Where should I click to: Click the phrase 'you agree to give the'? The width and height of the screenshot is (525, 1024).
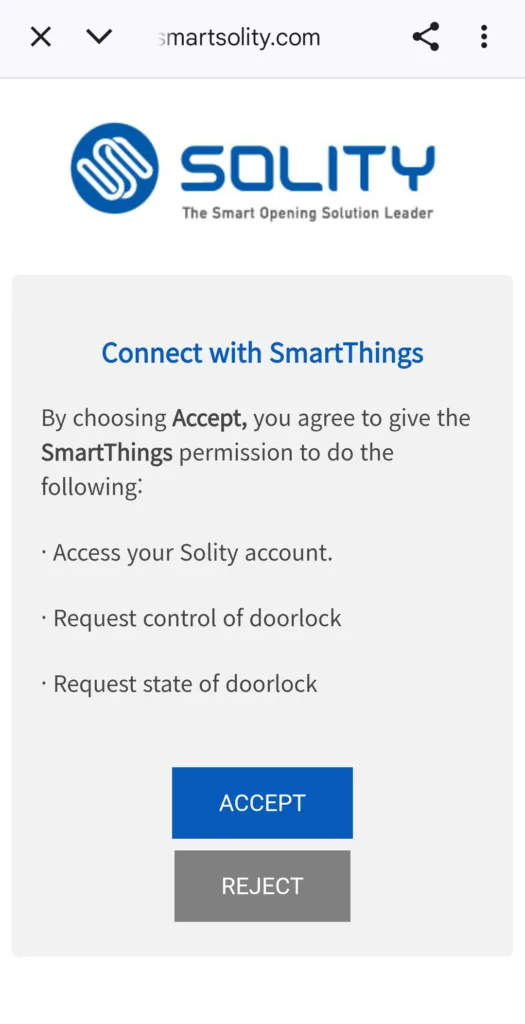(x=361, y=418)
